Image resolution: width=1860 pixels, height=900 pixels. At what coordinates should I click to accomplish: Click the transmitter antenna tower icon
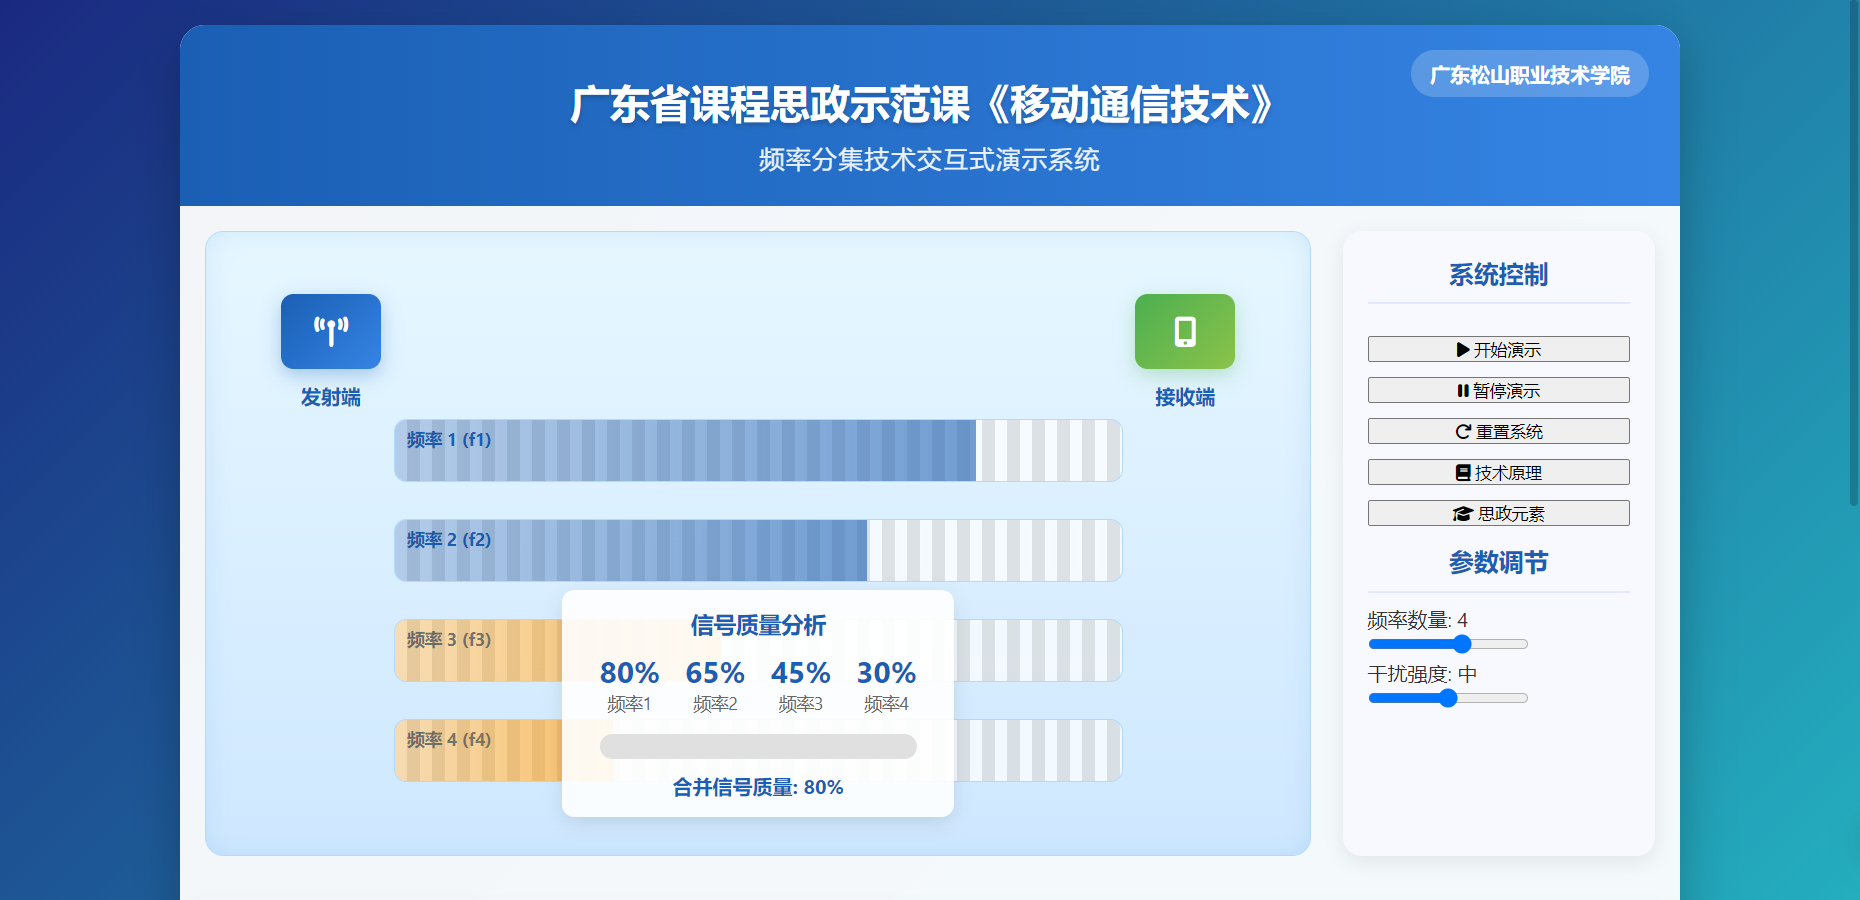click(331, 331)
